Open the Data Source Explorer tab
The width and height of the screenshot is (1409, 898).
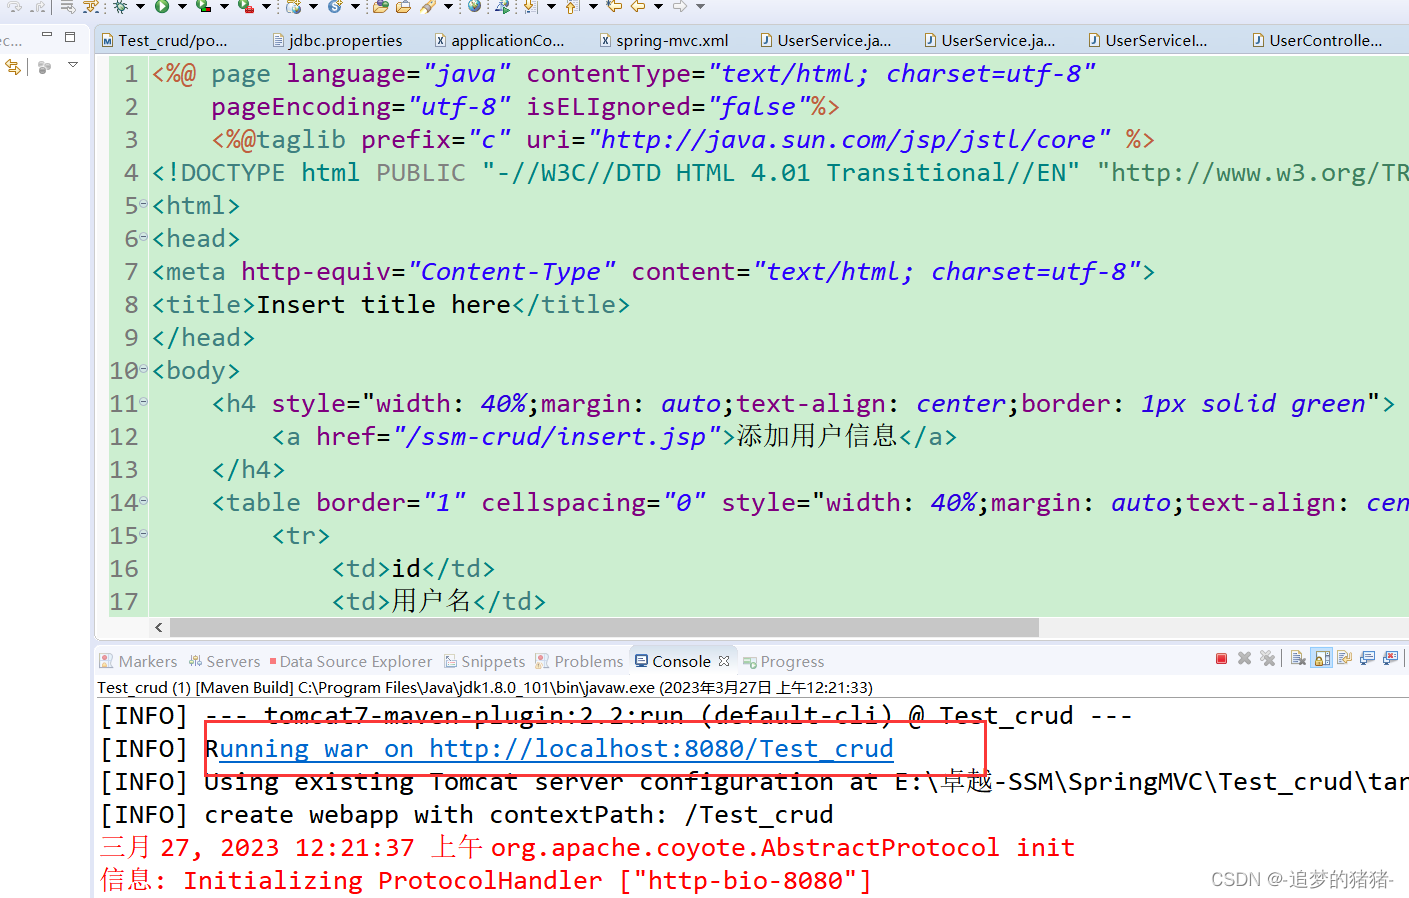351,661
